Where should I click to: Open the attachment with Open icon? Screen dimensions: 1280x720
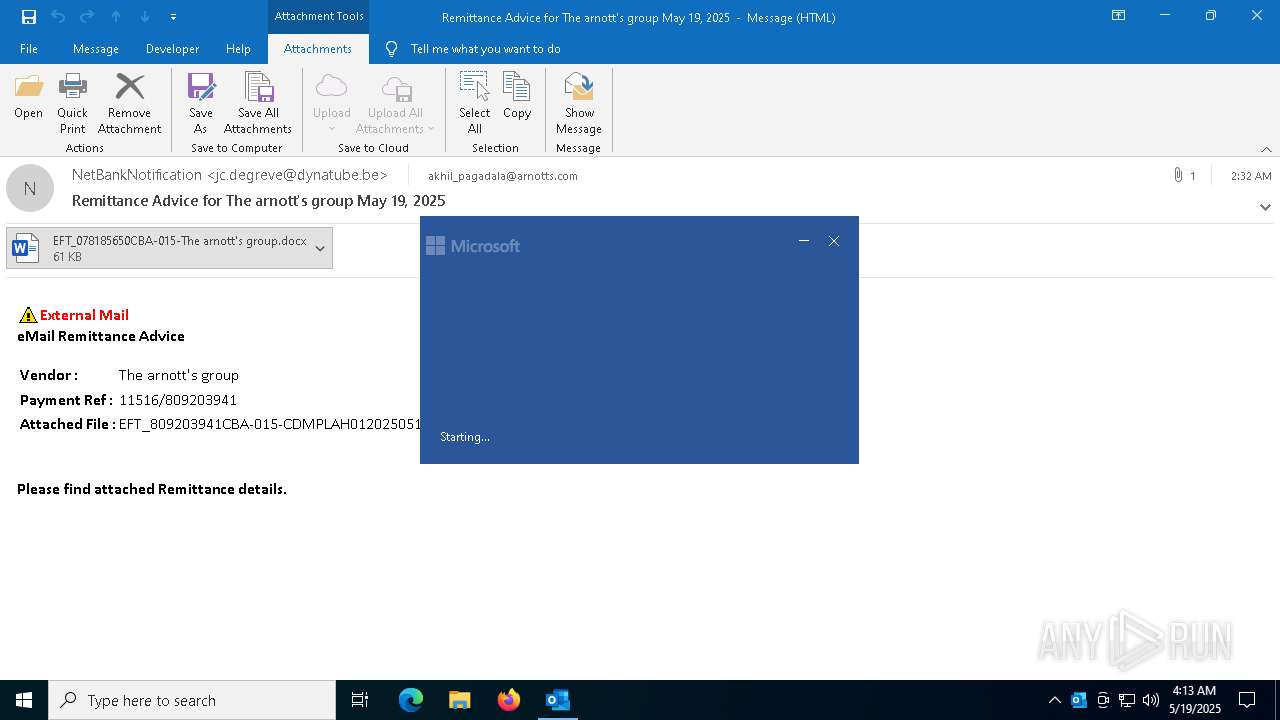coord(28,97)
